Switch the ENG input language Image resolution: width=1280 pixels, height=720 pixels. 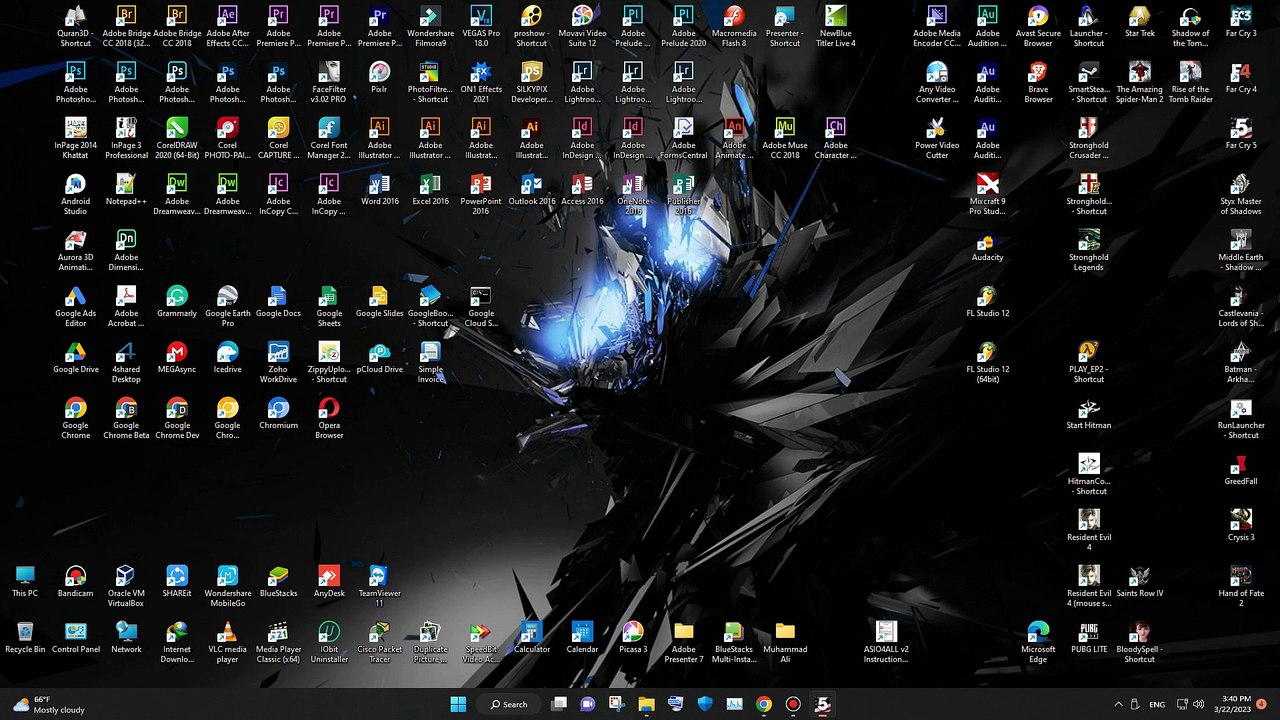pyautogui.click(x=1157, y=704)
